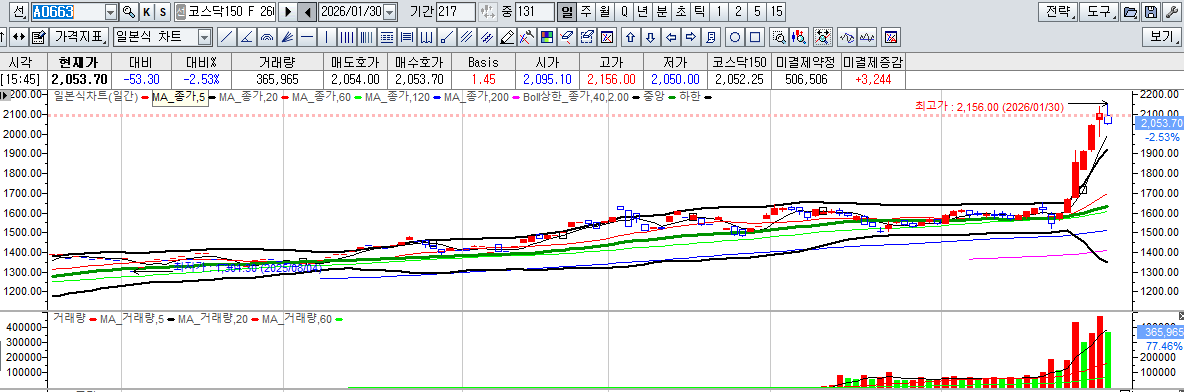The image size is (1184, 392).
Task: Open the color palette tool
Action: (x=547, y=36)
